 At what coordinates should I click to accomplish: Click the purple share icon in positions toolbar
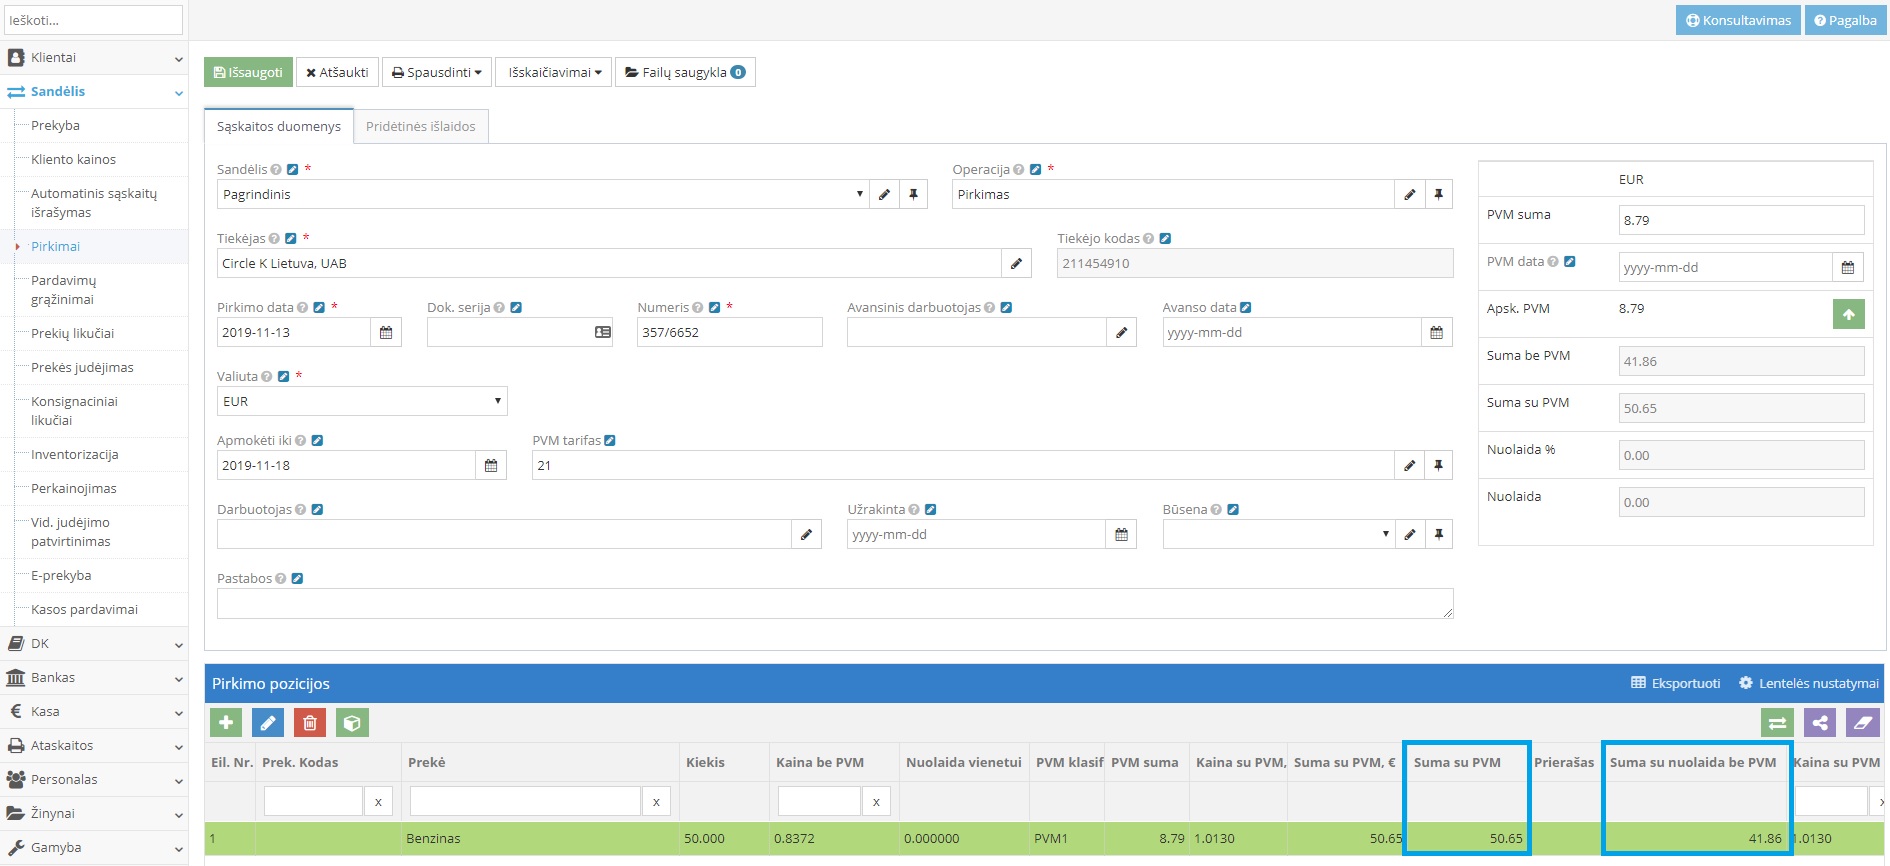[1820, 723]
